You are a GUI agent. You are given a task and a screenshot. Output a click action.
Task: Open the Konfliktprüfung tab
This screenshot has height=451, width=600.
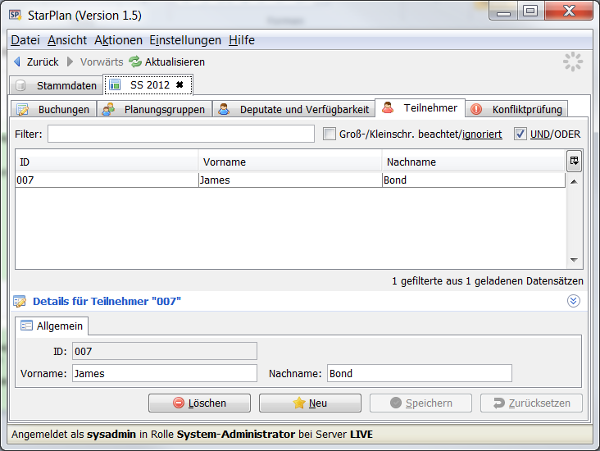pos(516,109)
